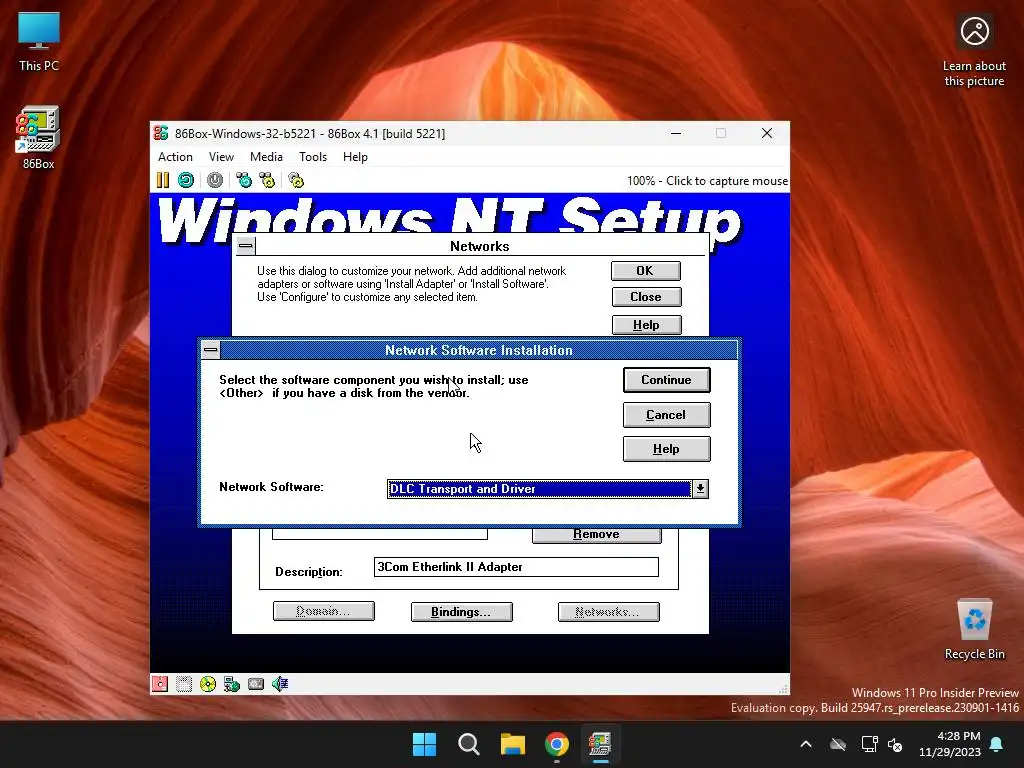Screen dimensions: 1024x768
Task: Click the grayed Domain... button
Action: pyautogui.click(x=324, y=611)
